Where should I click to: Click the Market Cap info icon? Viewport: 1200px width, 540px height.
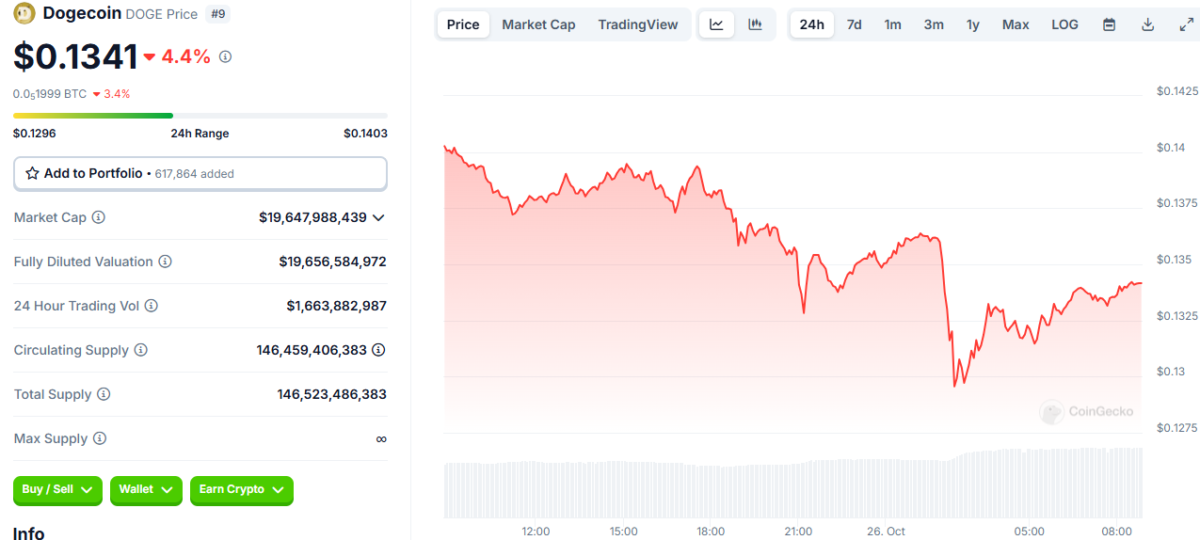(98, 217)
